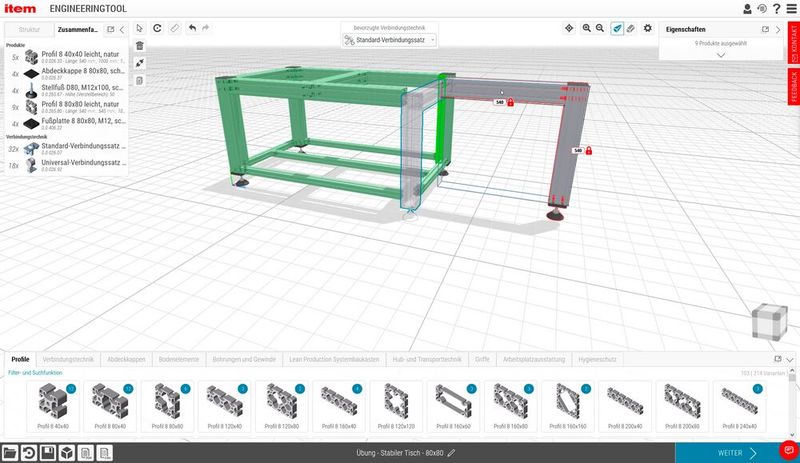Click the clipboard document icon below the move icon
The height and width of the screenshot is (463, 800).
point(140,80)
